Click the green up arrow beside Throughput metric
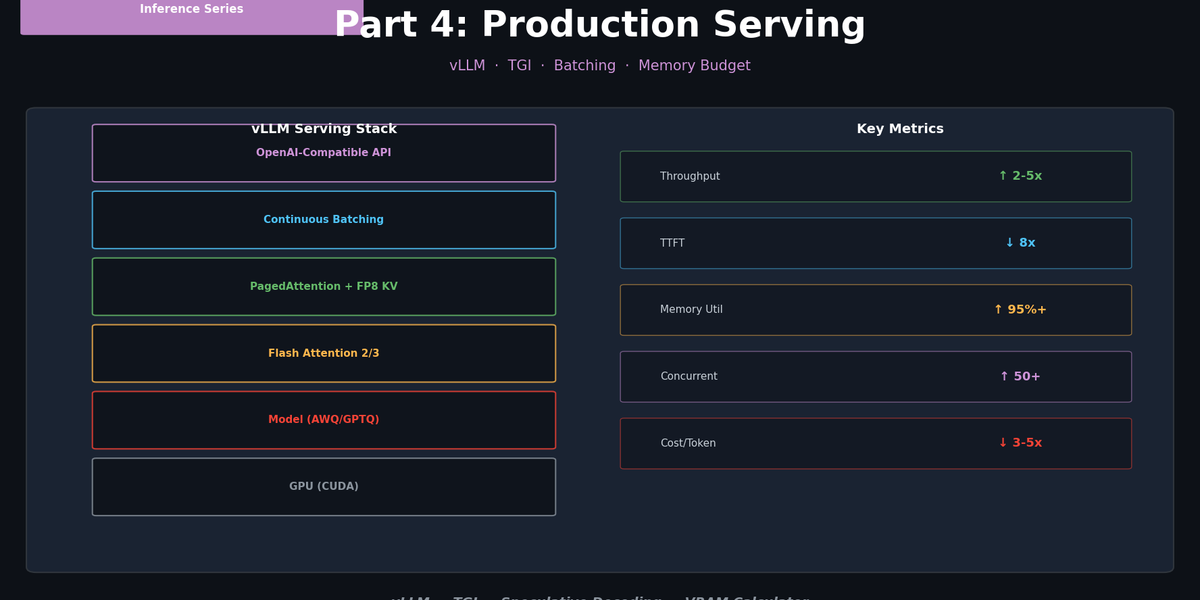 [x=1003, y=176]
